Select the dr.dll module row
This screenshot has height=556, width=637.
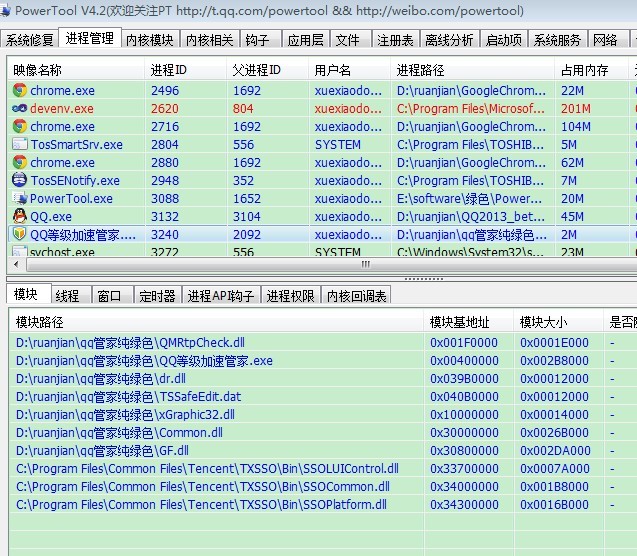323,379
